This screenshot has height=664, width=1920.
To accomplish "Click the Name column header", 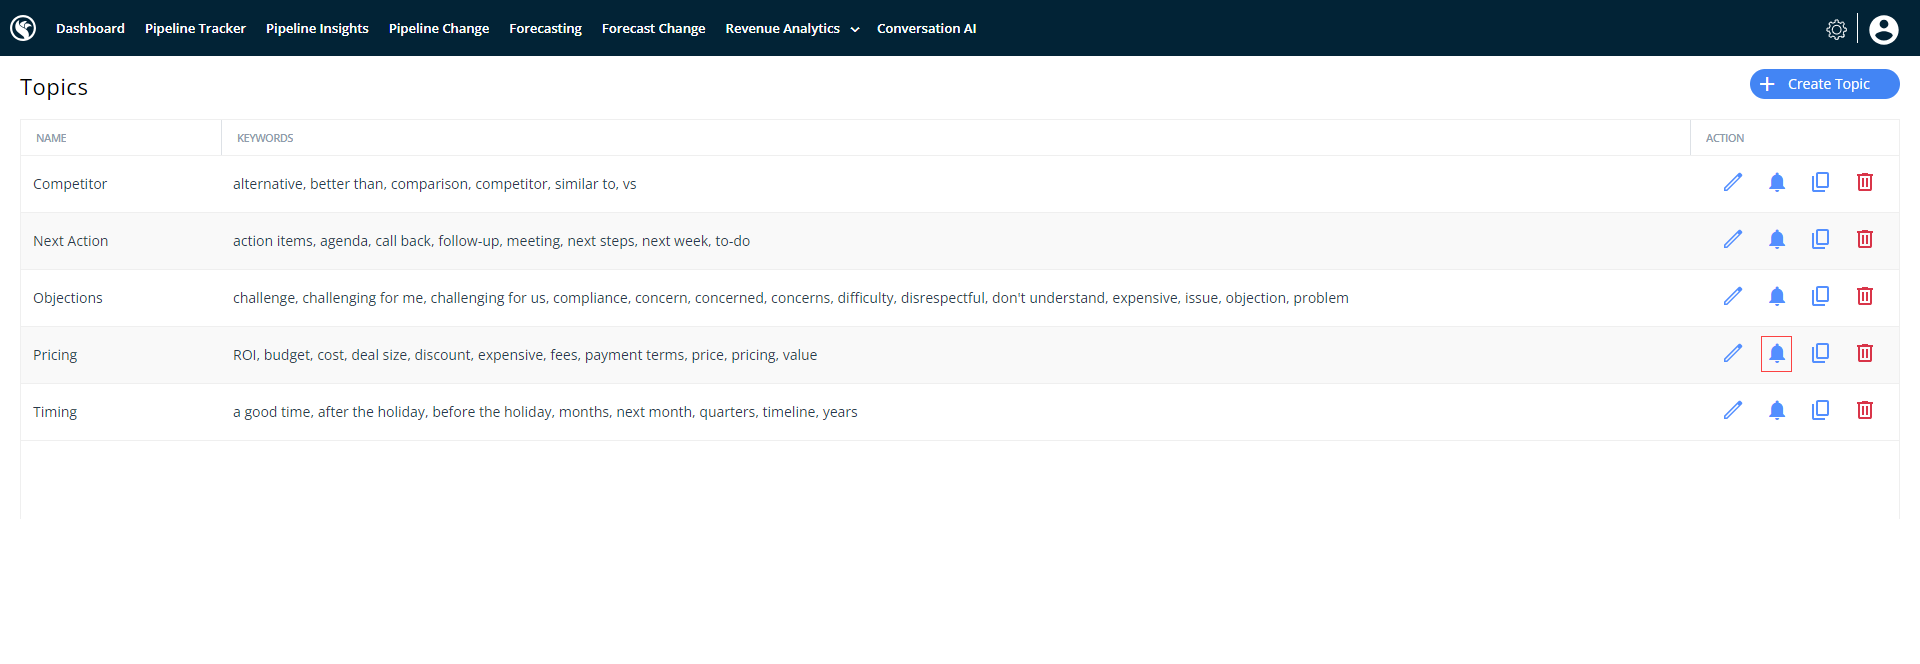I will pos(52,138).
